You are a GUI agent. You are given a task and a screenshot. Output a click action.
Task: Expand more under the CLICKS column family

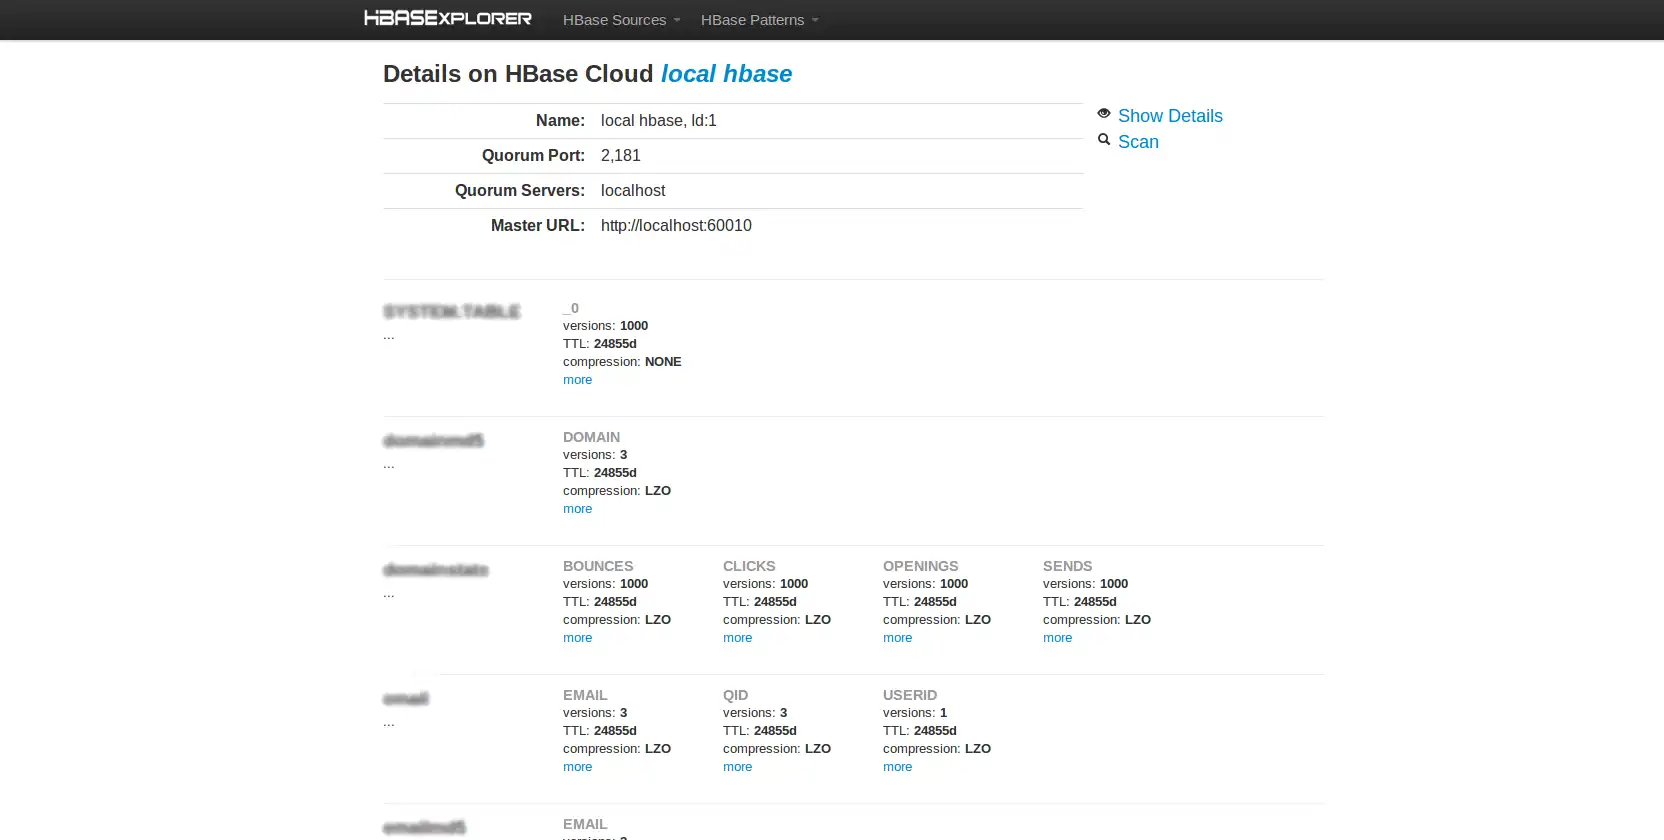pos(737,638)
